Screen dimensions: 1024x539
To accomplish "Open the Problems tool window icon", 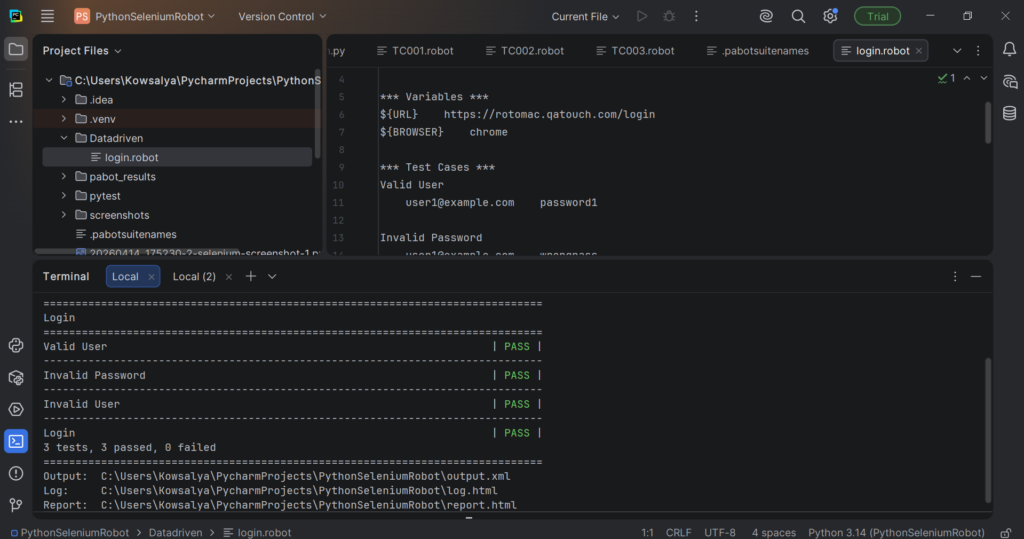I will tap(16, 473).
